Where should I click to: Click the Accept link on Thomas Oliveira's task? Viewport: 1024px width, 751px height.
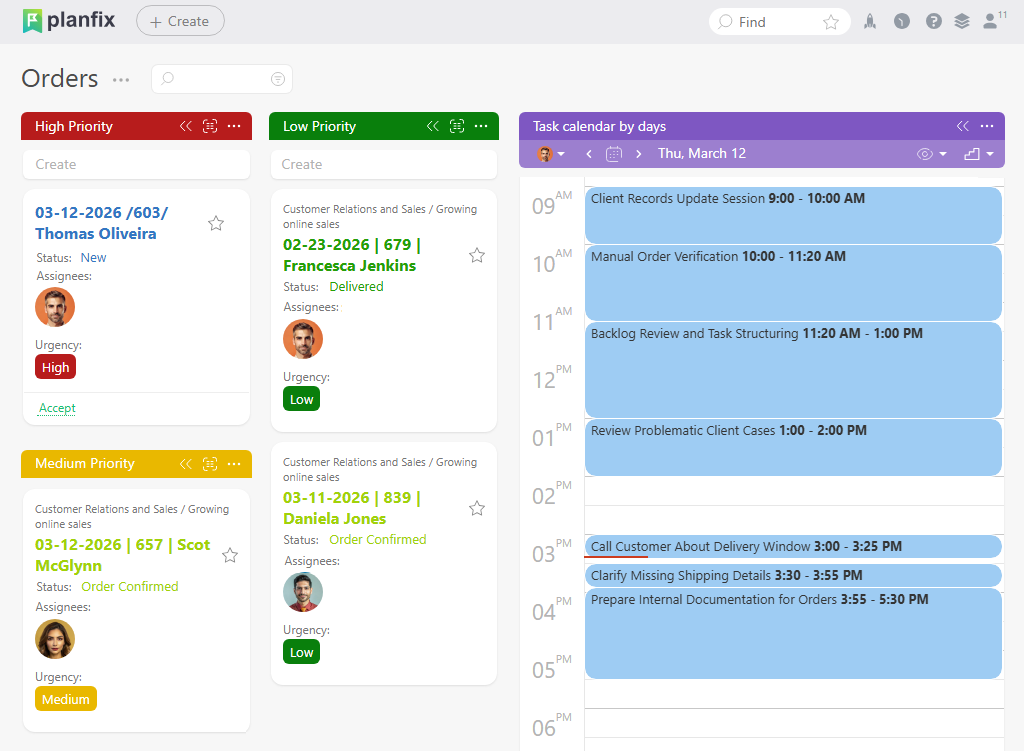click(57, 408)
